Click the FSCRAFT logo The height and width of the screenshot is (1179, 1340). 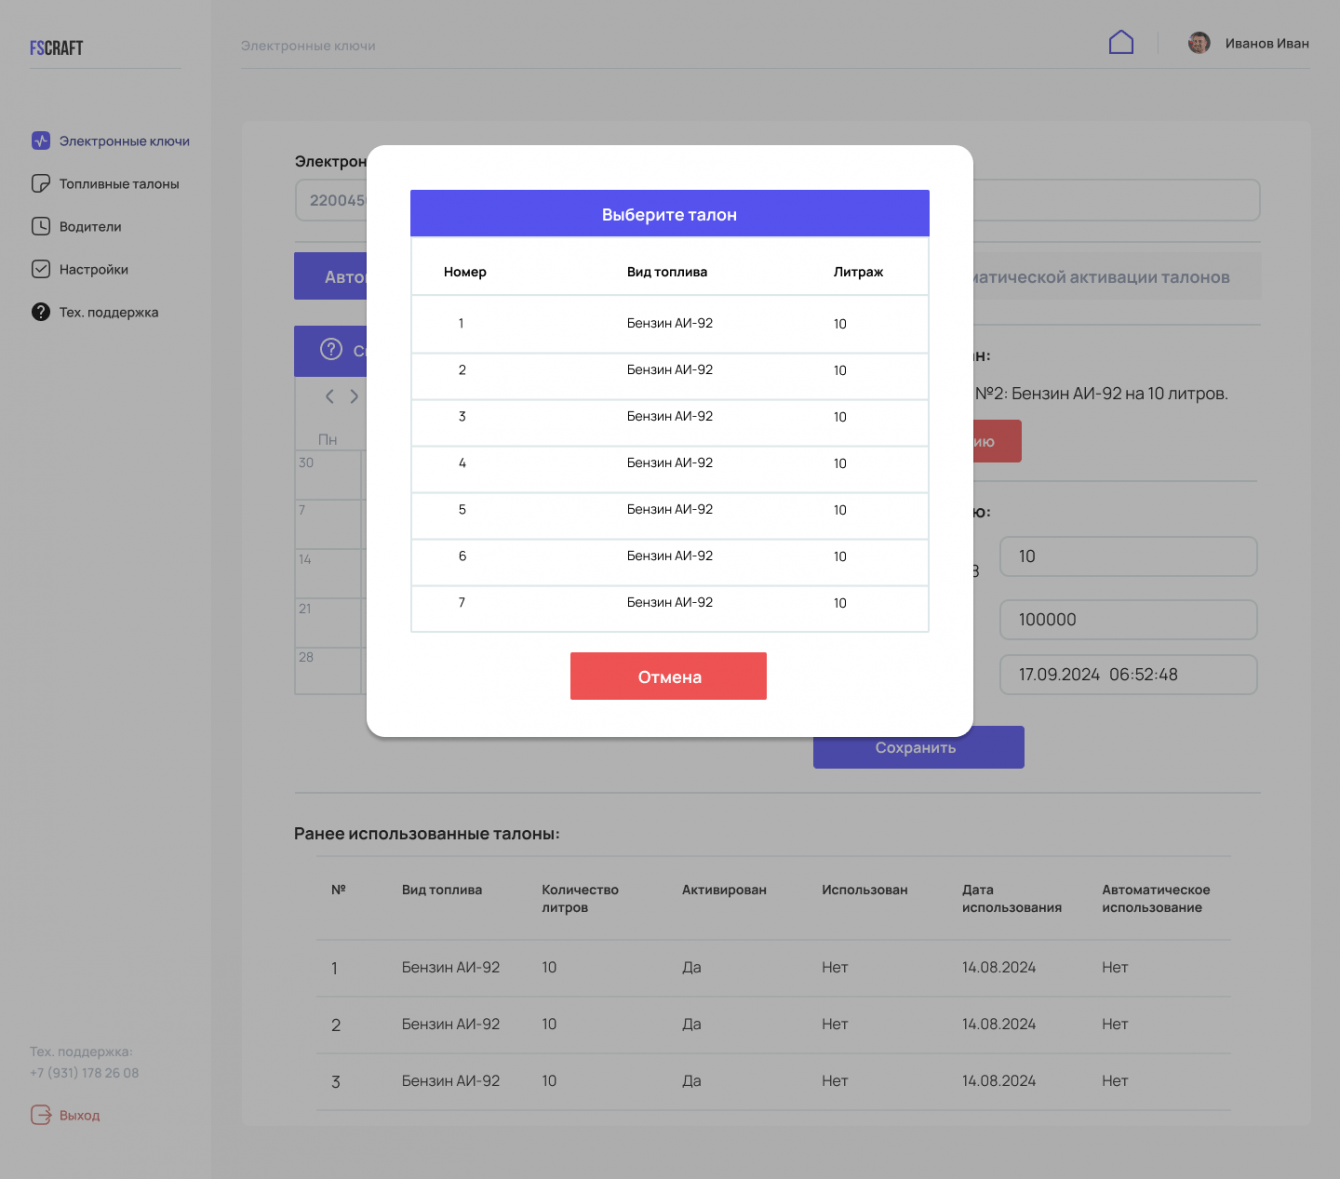(56, 48)
